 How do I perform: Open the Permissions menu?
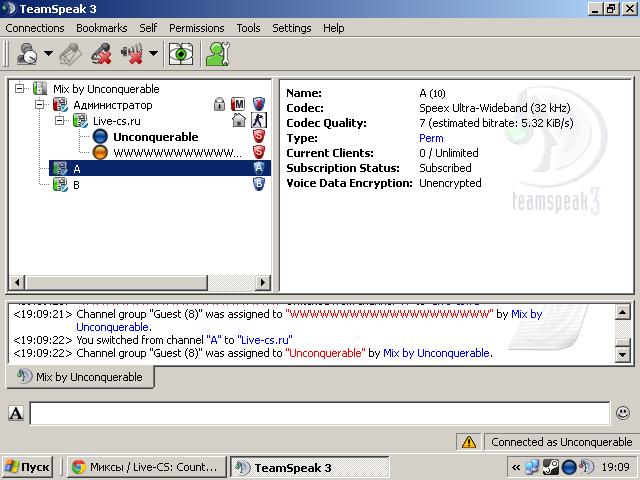coord(197,28)
